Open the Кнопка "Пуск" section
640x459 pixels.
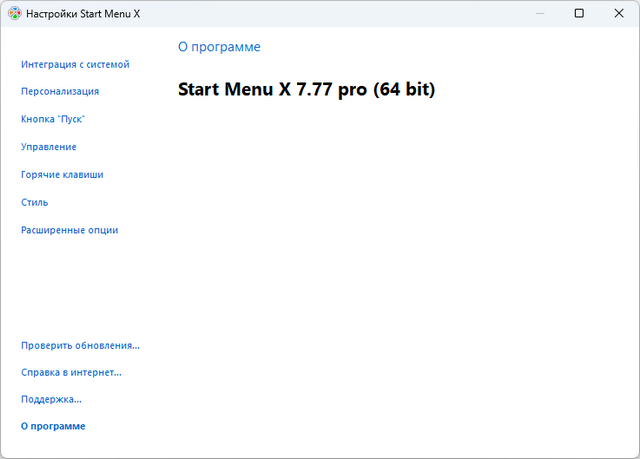pyautogui.click(x=53, y=119)
